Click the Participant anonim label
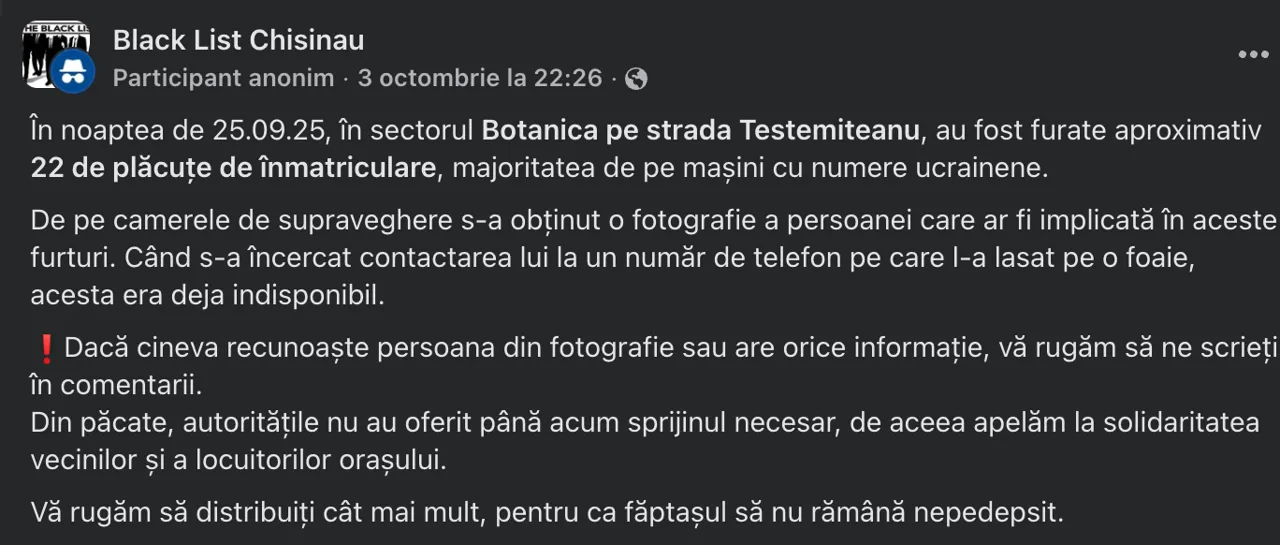 pos(223,78)
